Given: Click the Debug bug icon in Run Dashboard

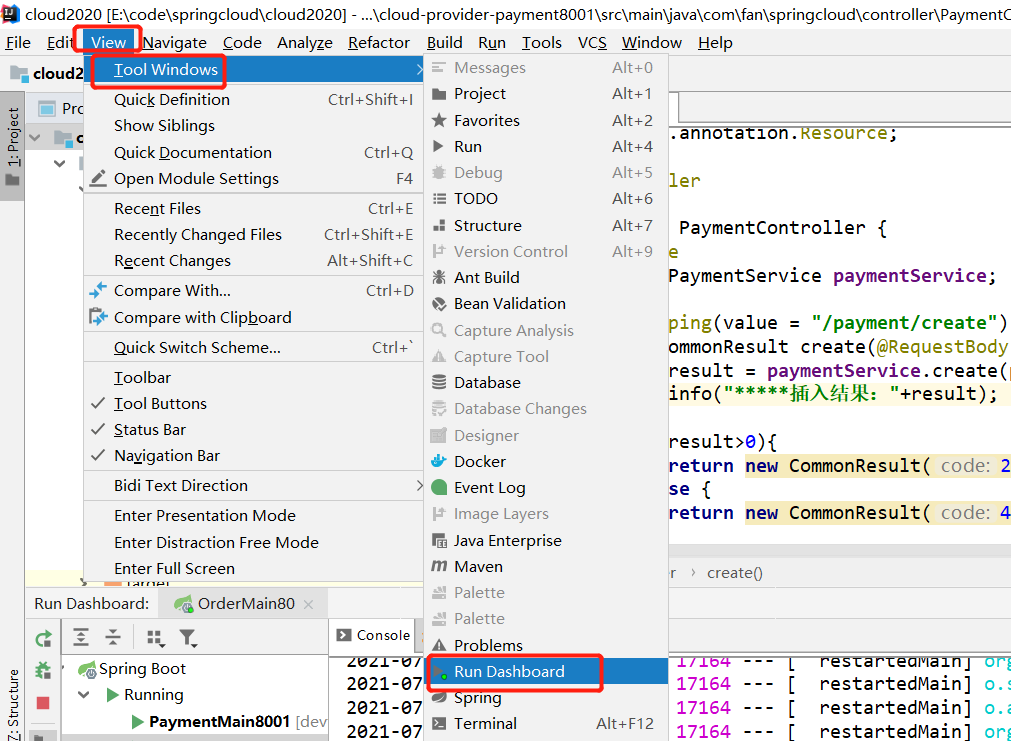Looking at the screenshot, I should [x=43, y=670].
